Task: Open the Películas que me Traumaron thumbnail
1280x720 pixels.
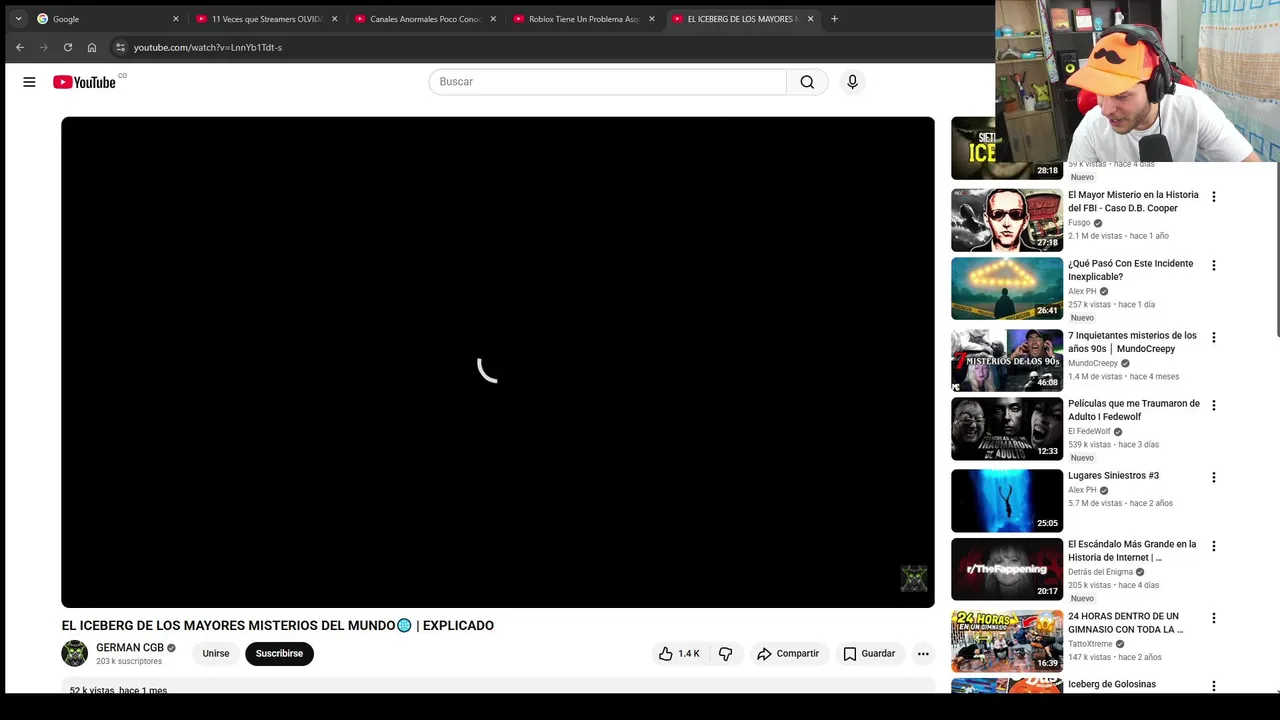Action: coord(1007,429)
